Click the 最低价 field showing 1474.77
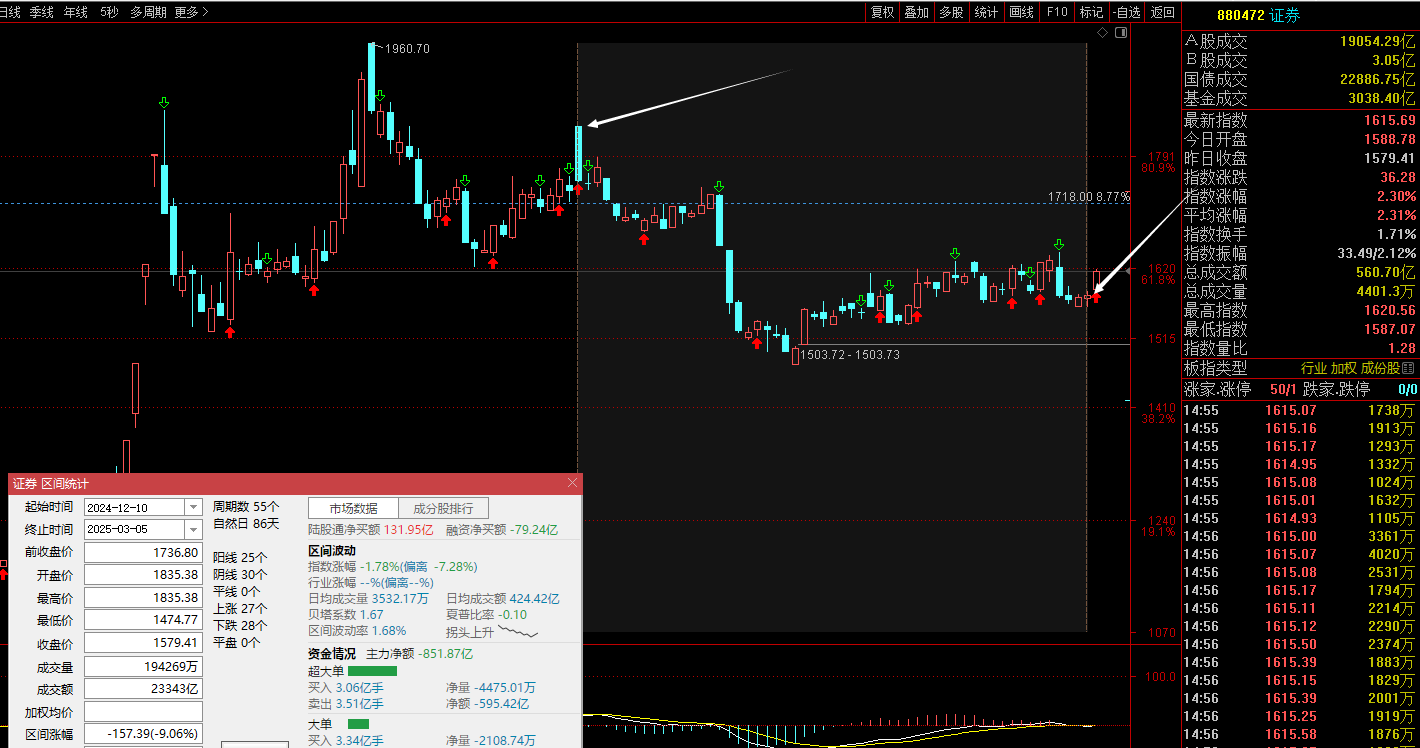 point(143,621)
